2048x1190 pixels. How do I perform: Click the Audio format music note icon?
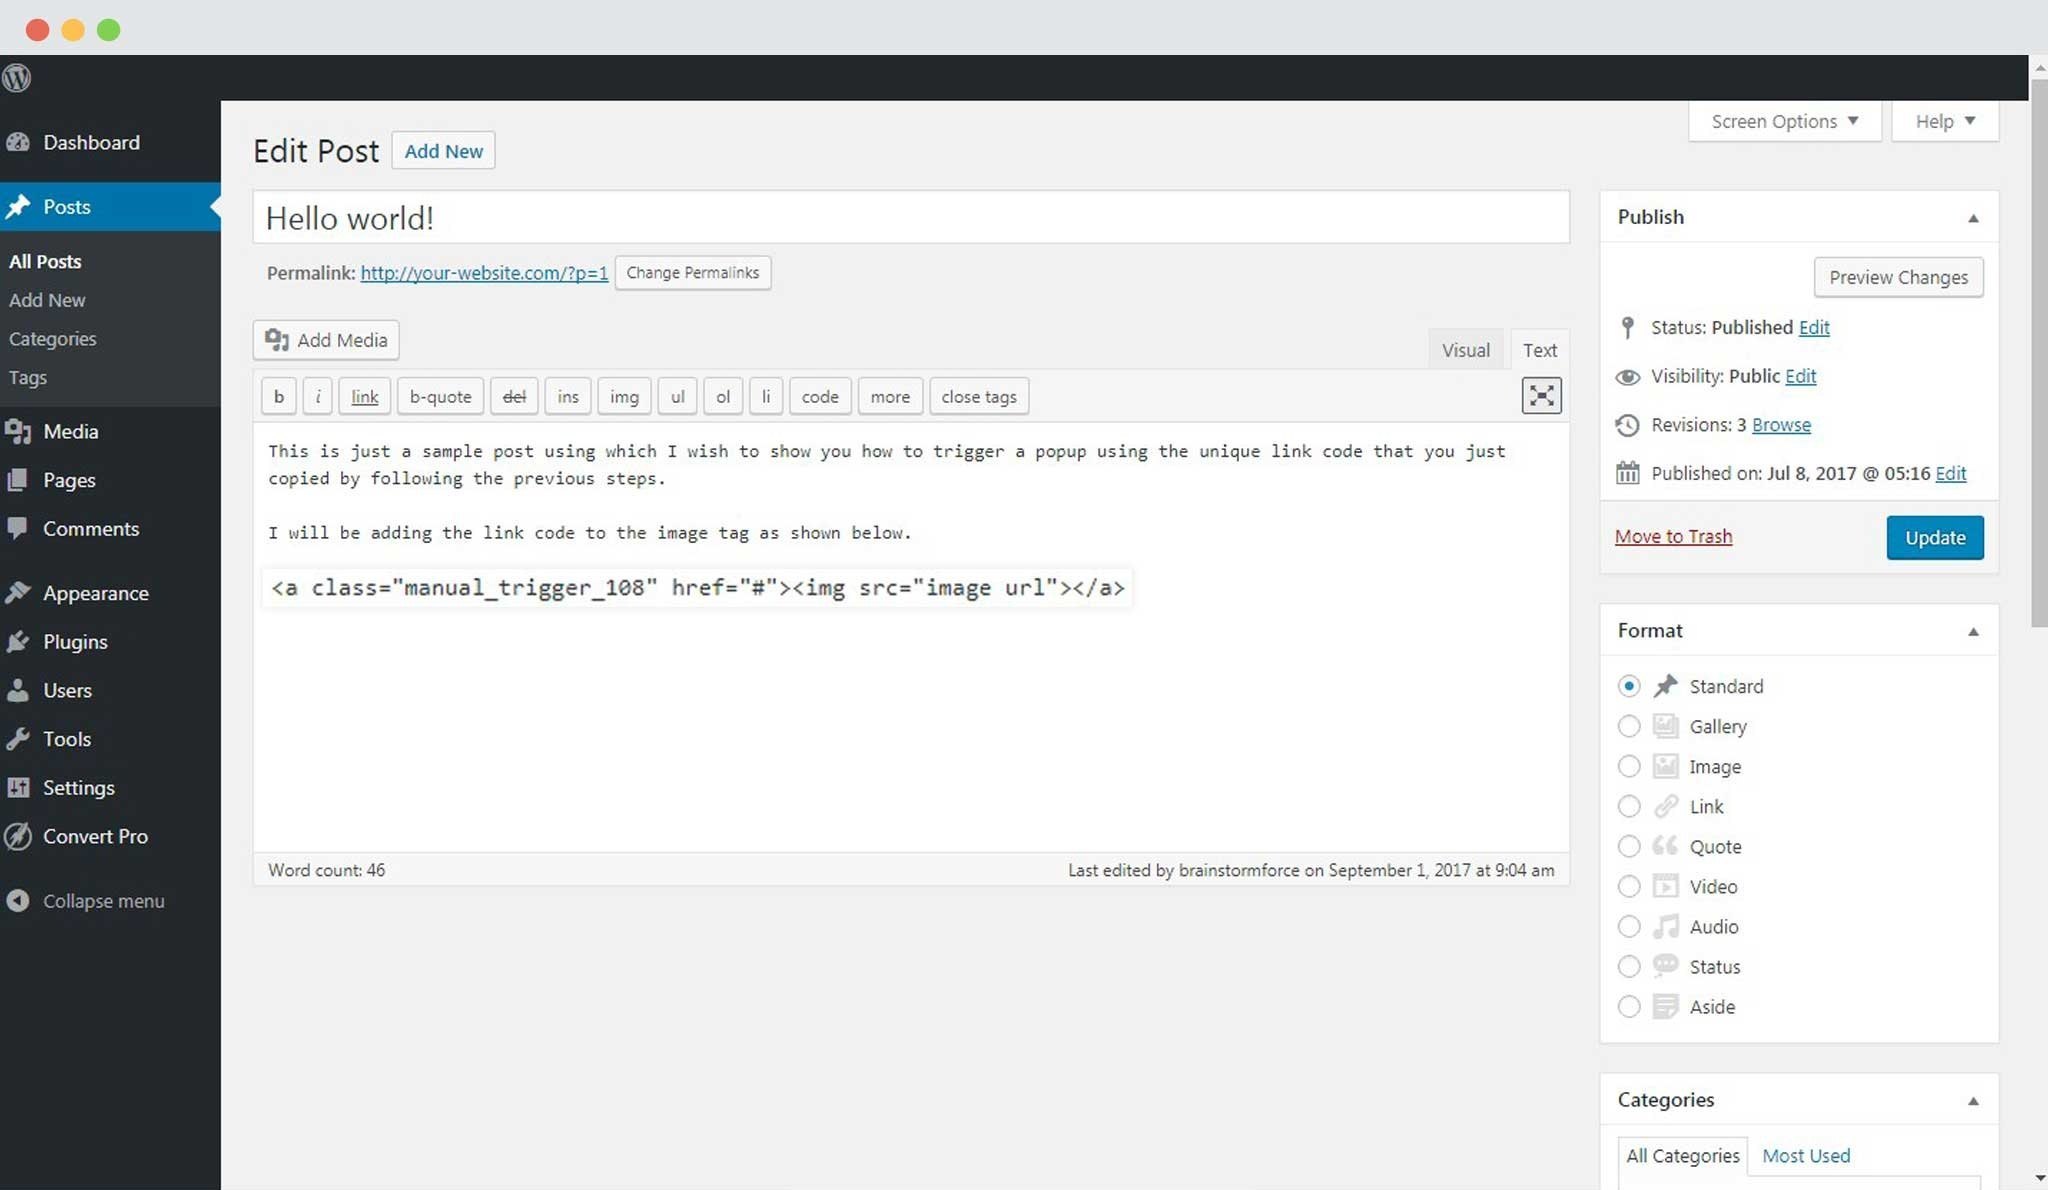point(1665,926)
